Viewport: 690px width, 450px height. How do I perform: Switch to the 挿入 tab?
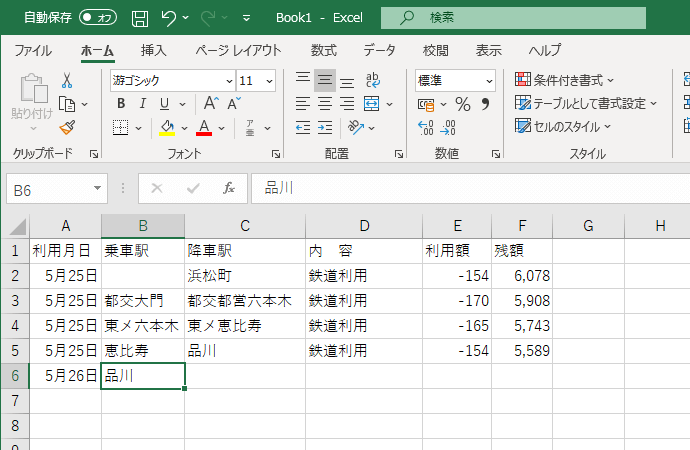pos(154,51)
